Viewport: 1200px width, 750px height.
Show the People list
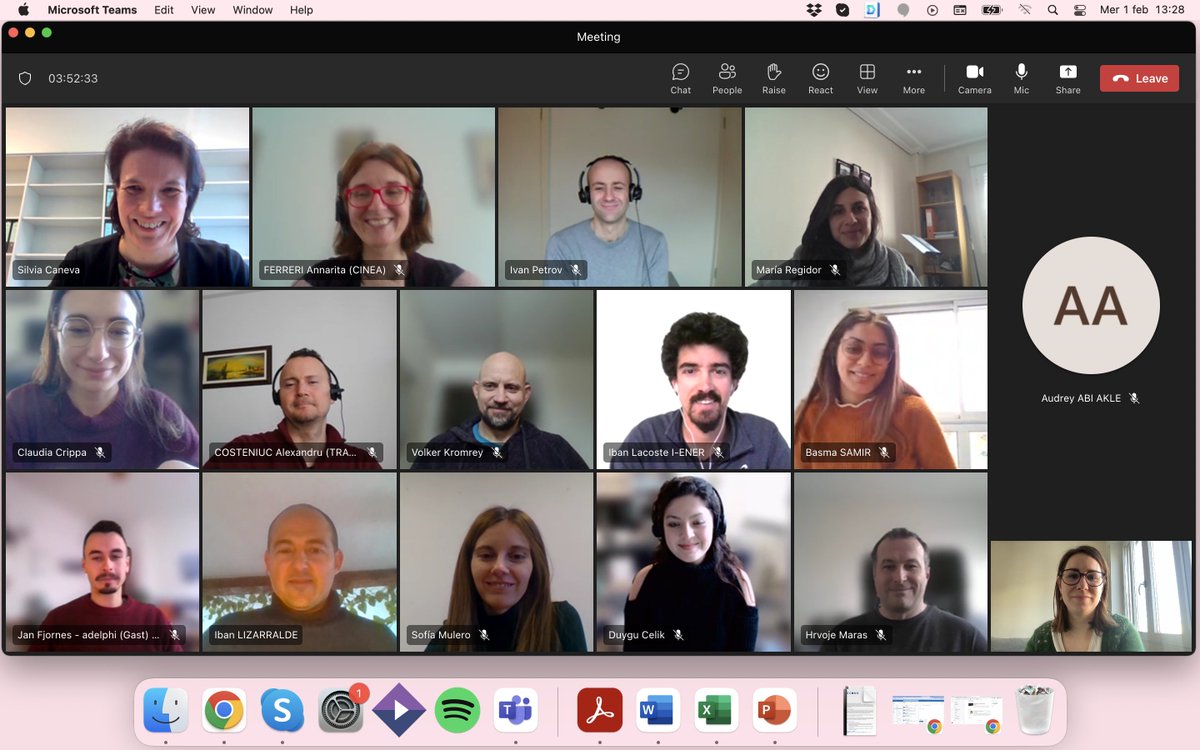(727, 78)
